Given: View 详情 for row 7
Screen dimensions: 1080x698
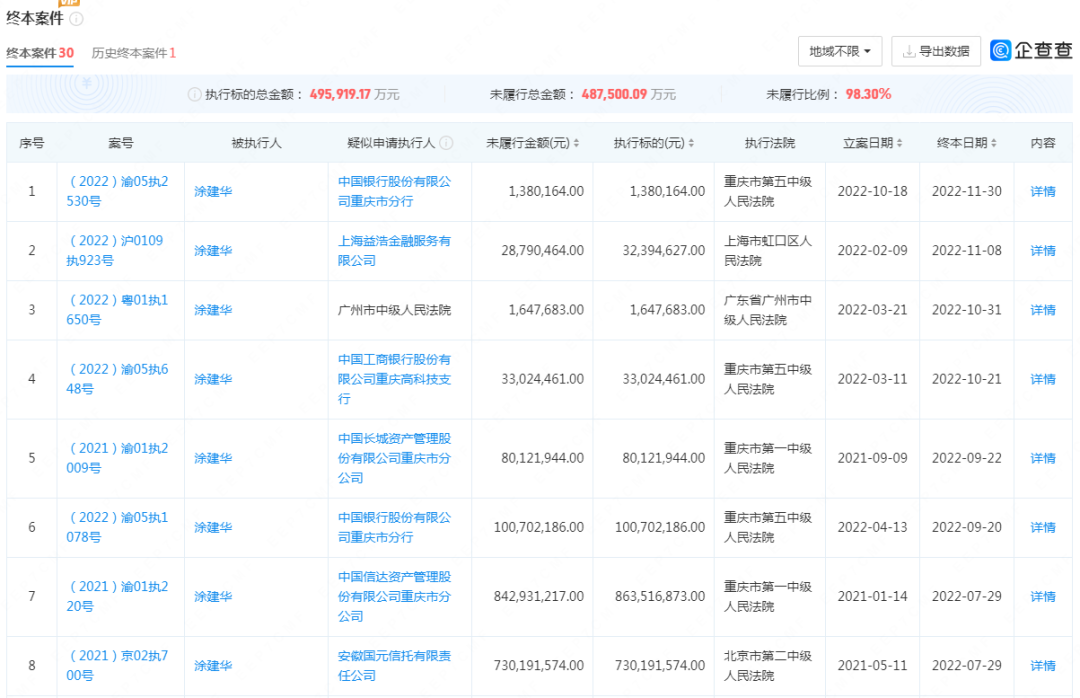Looking at the screenshot, I should click(1042, 596).
